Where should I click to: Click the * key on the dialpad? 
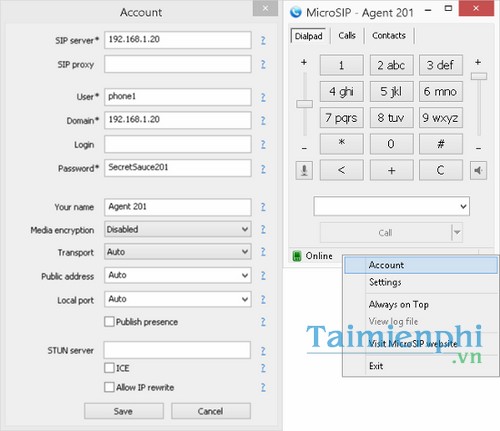(x=342, y=144)
